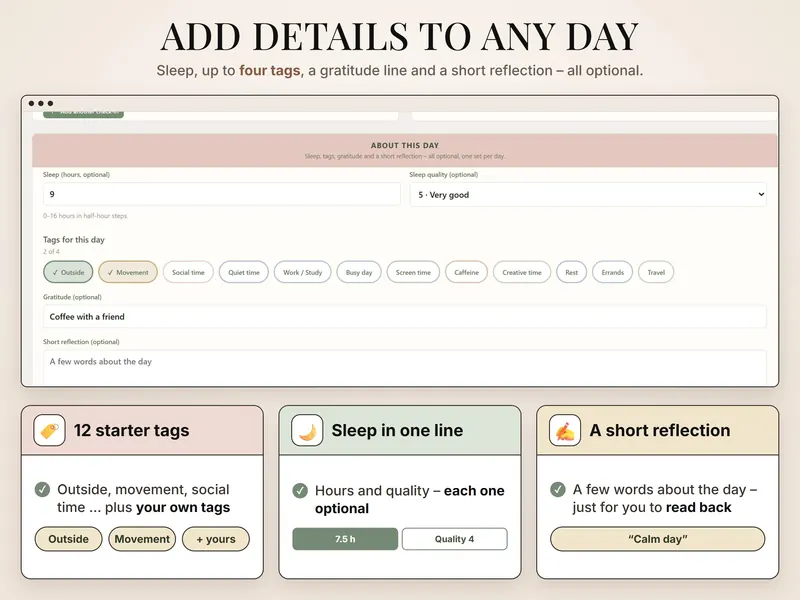Click the 7.5 h sleep bar
The image size is (800, 600).
pyautogui.click(x=345, y=539)
